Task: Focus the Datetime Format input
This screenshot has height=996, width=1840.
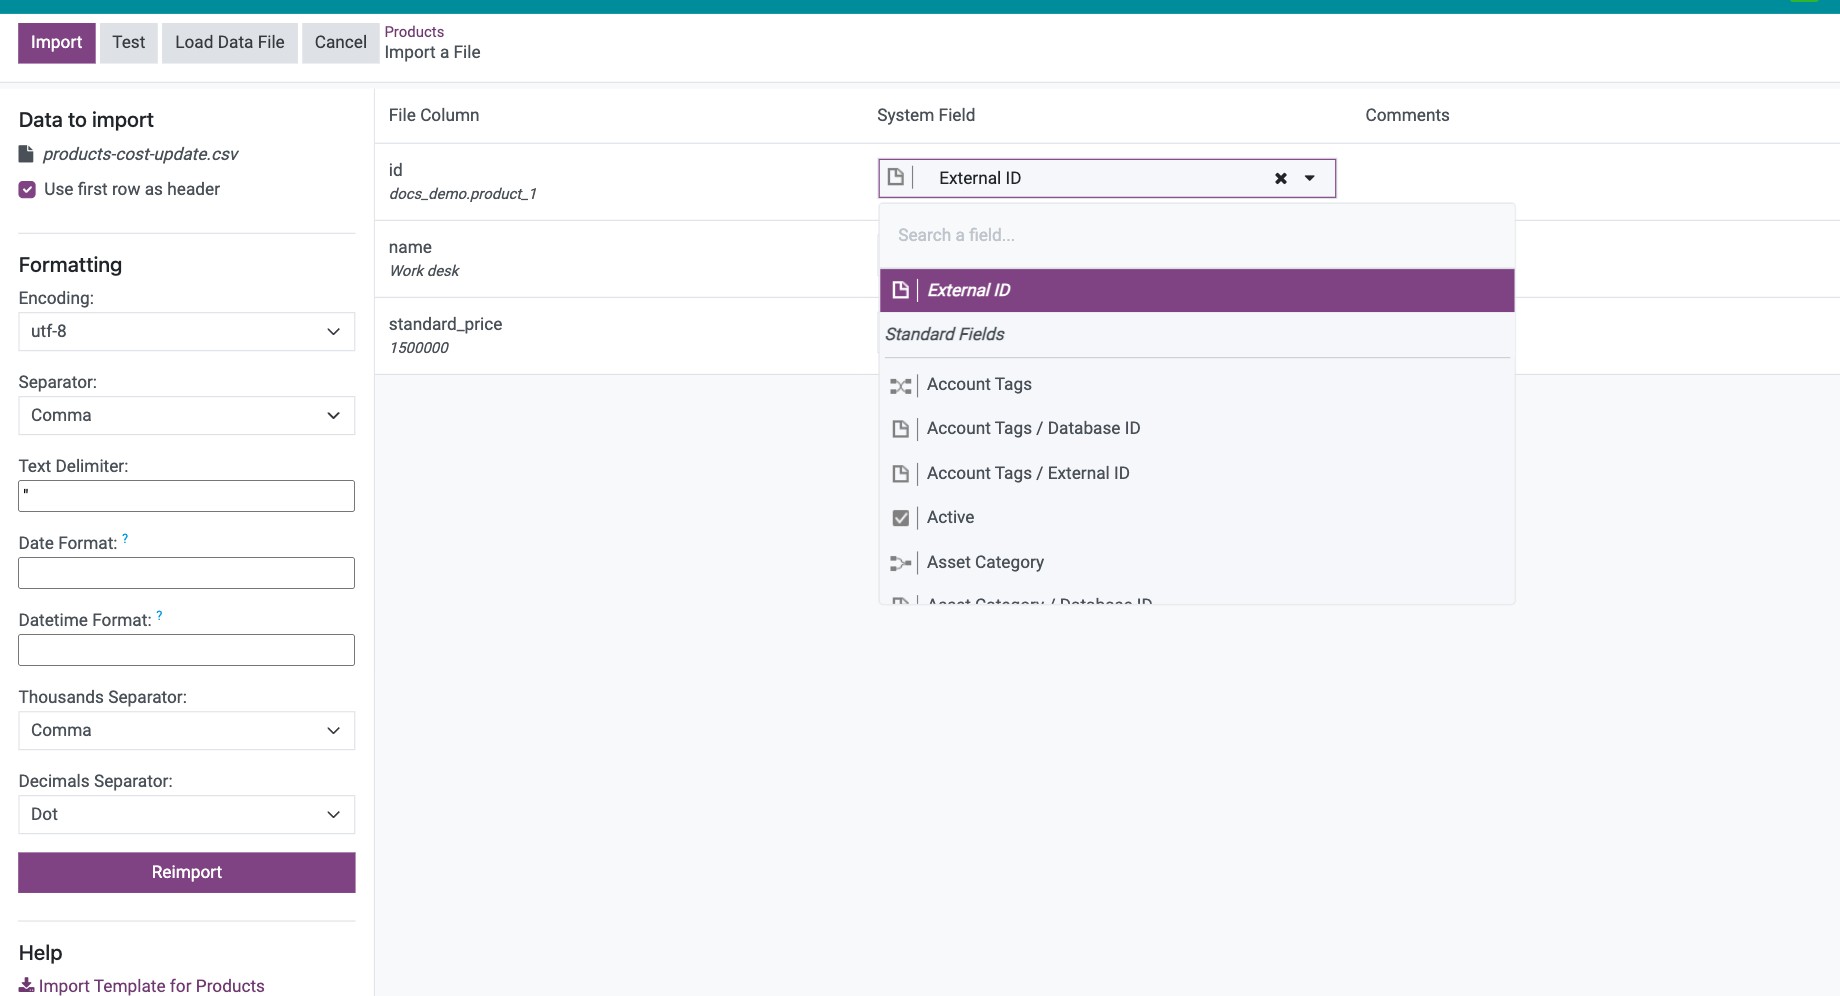Action: 187,650
